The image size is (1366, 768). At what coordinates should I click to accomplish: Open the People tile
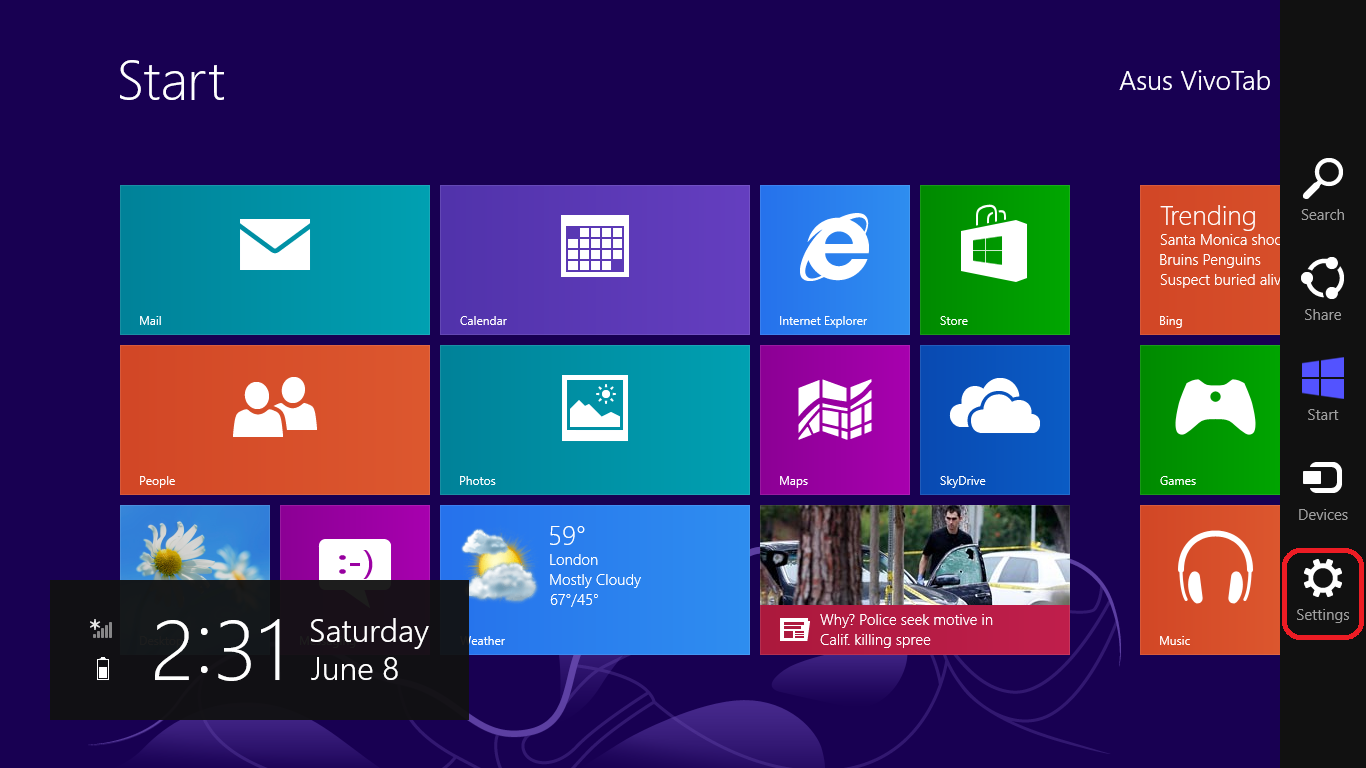274,419
